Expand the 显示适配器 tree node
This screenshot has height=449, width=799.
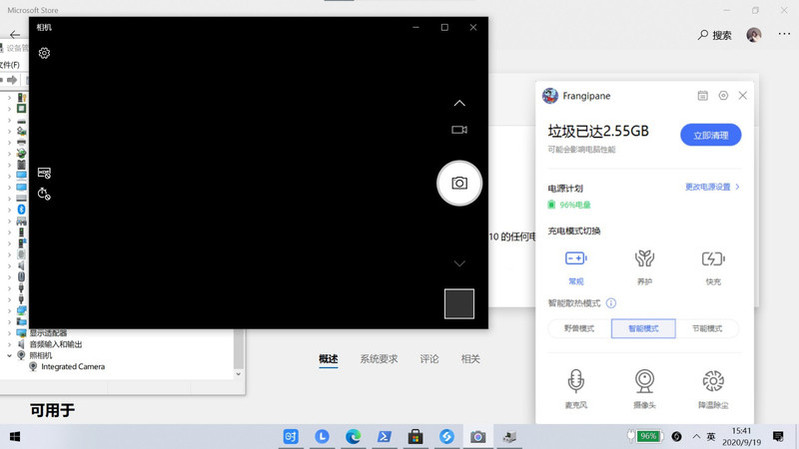[x=10, y=333]
